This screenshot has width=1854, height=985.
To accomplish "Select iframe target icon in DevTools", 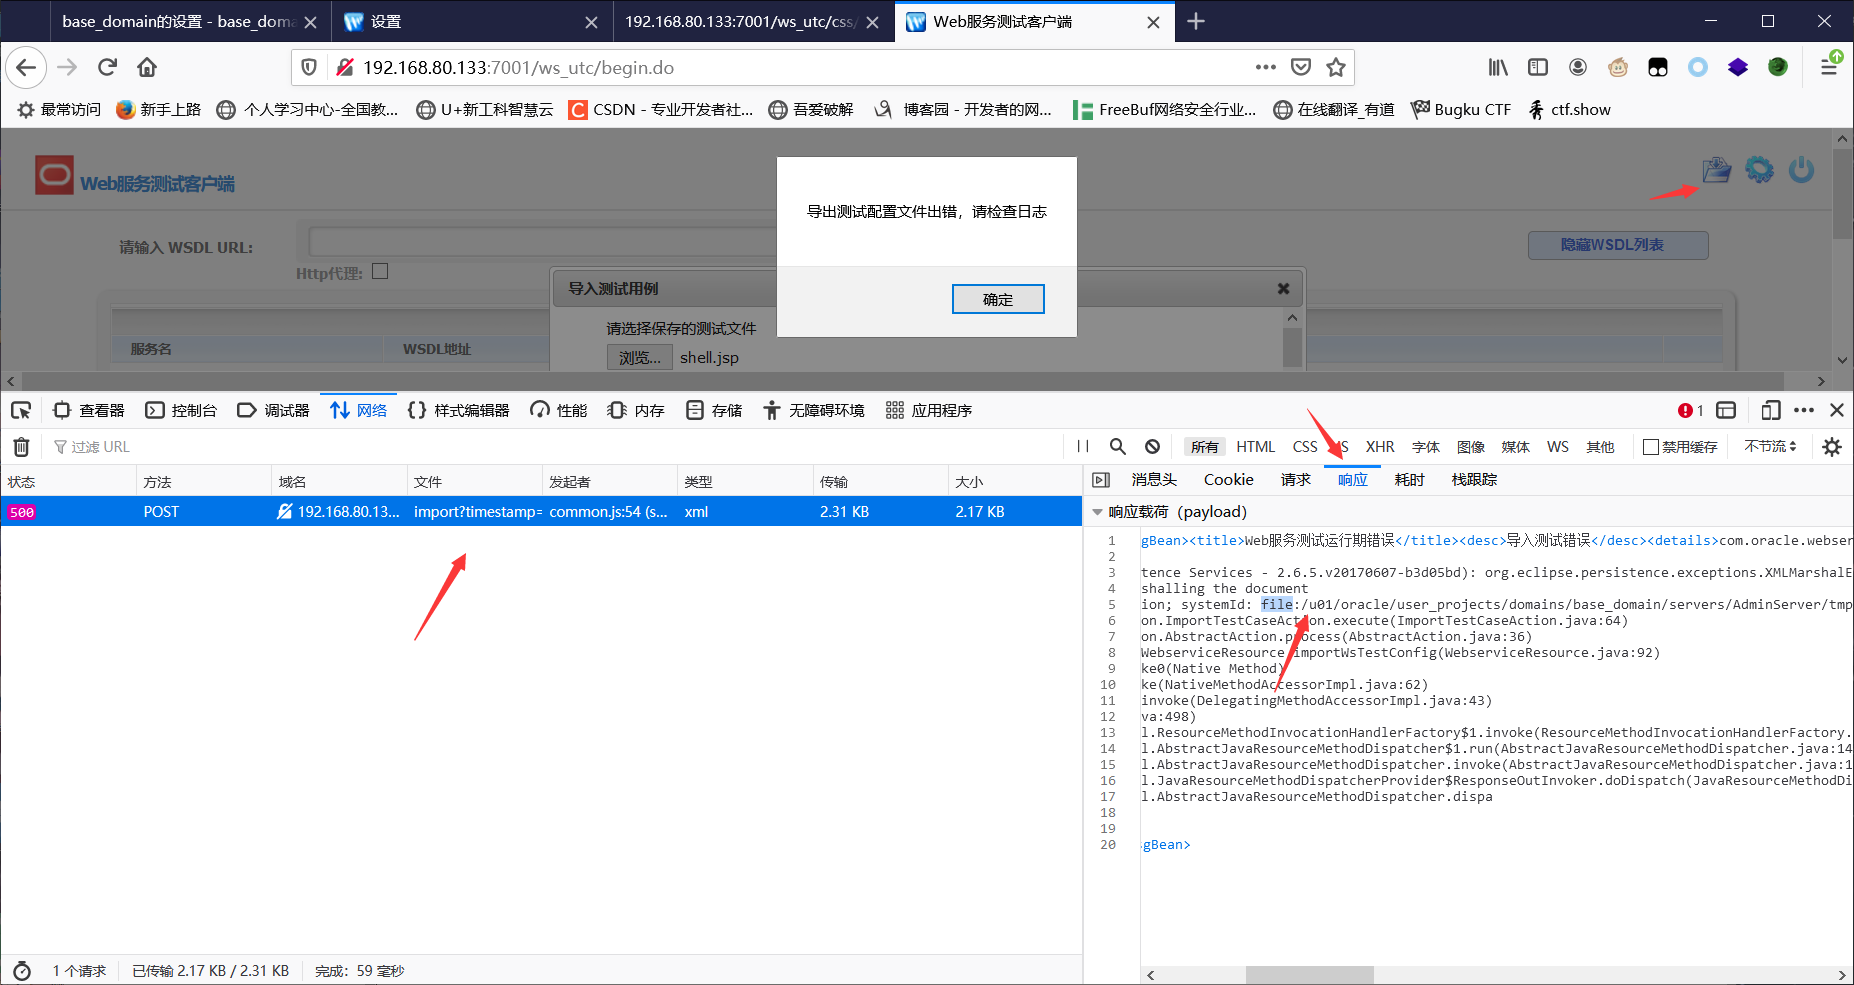I will pos(1726,410).
